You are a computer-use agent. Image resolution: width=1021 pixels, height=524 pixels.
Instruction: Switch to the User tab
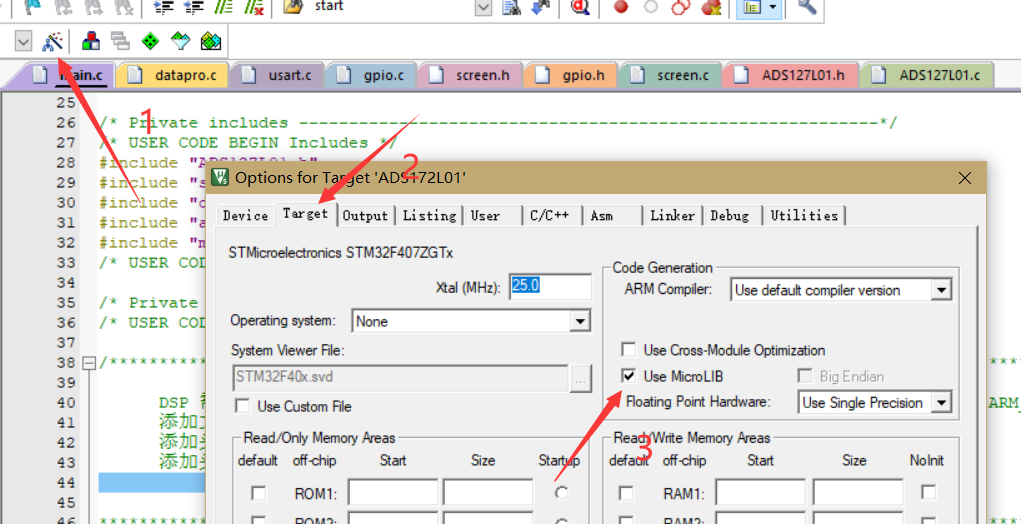point(494,215)
